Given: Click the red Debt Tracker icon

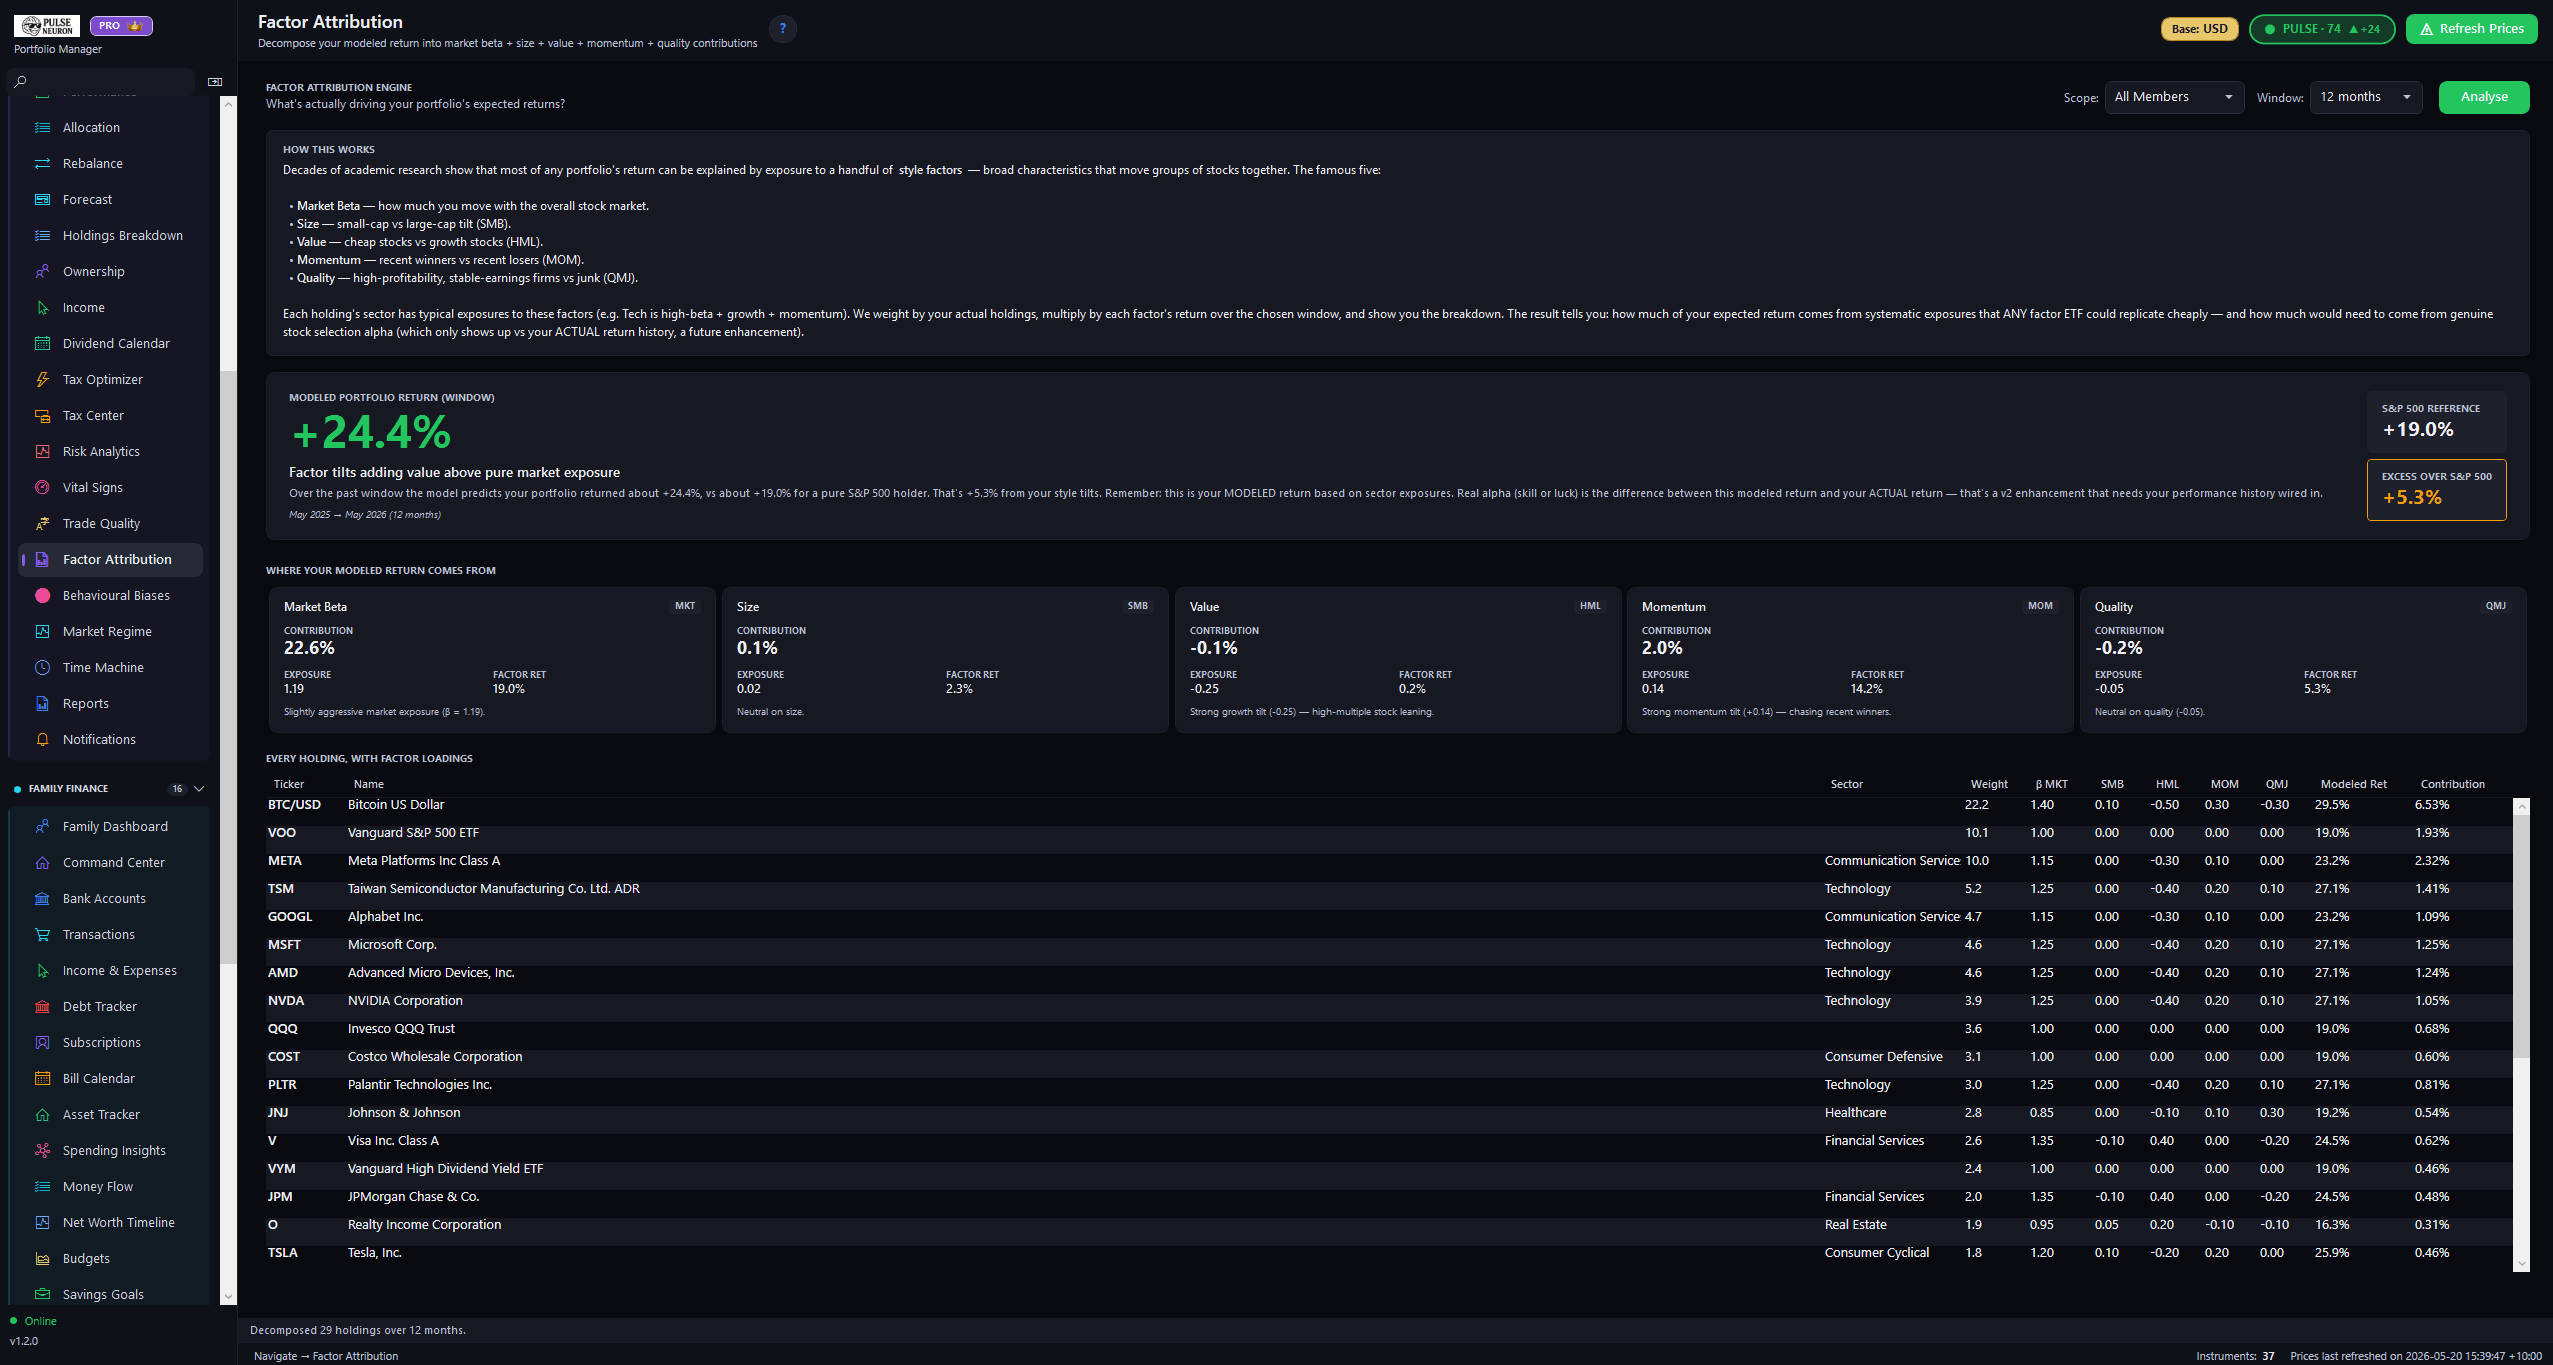Looking at the screenshot, I should [42, 1006].
